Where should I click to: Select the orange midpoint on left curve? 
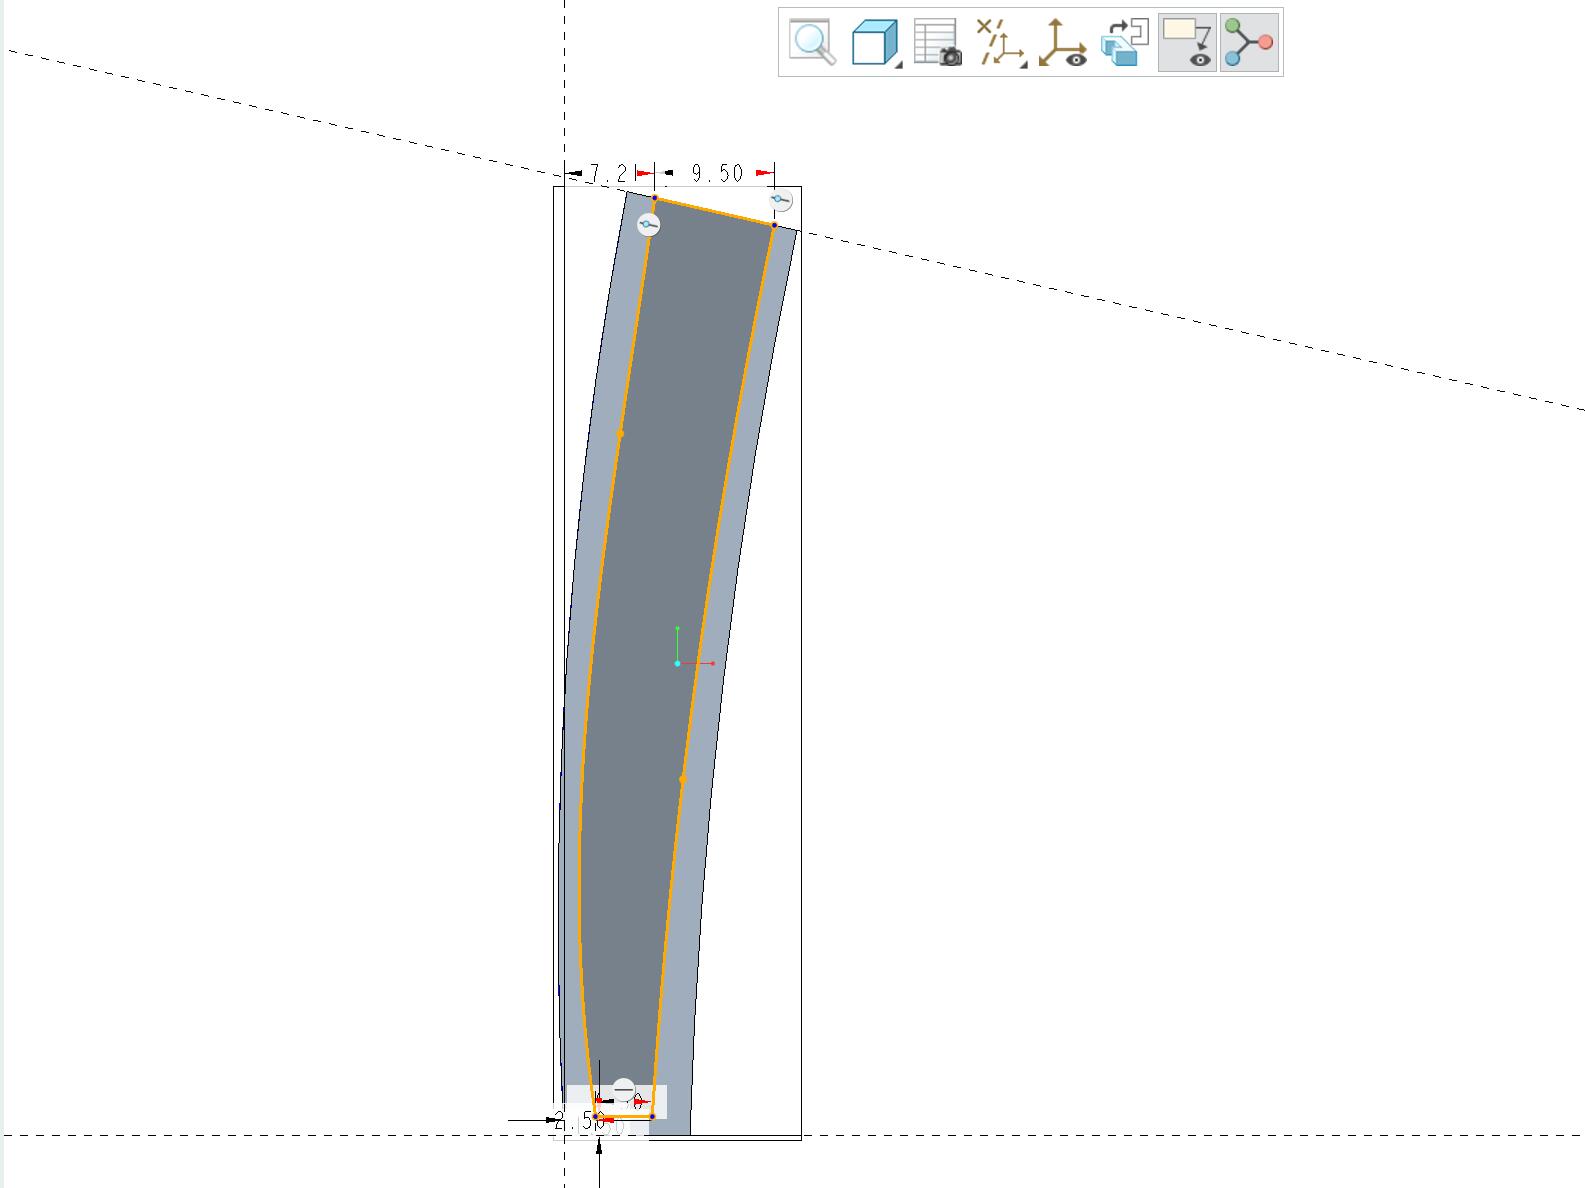point(620,434)
